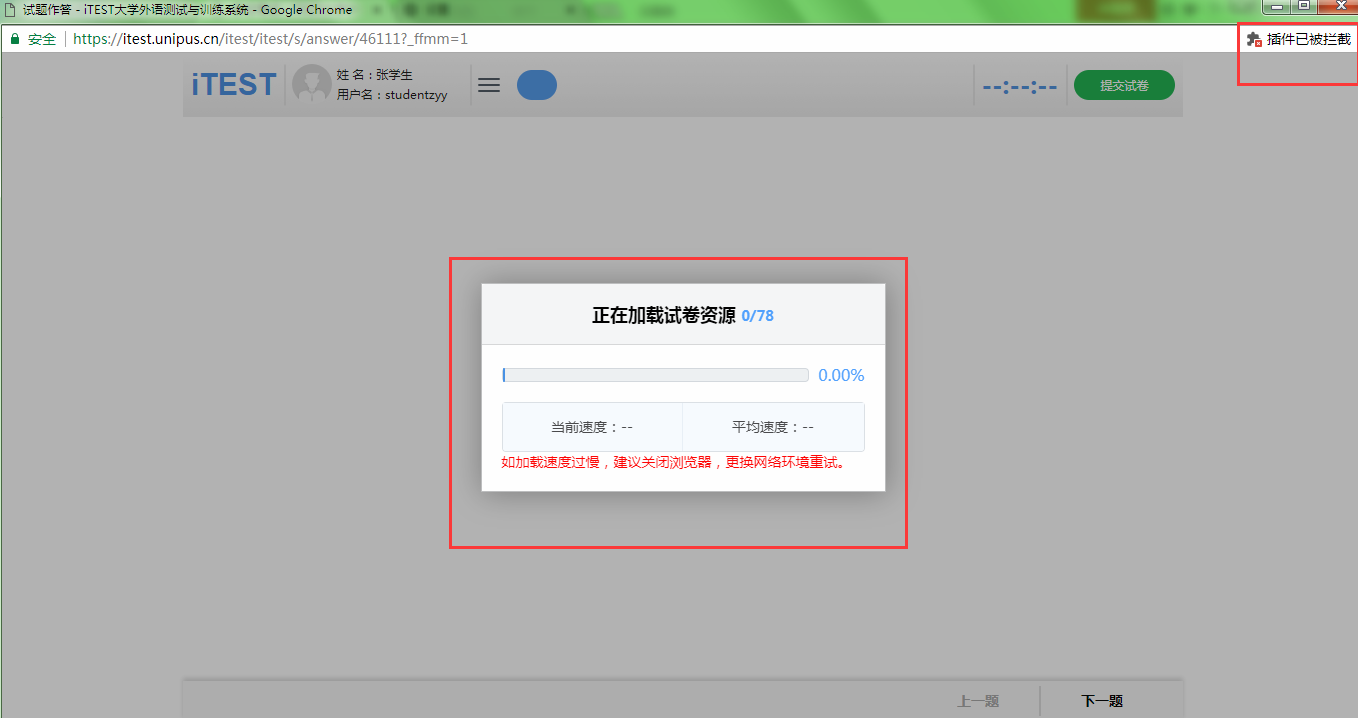Viewport: 1358px width, 718px height.
Task: Click the iTEST logo
Action: (x=234, y=85)
